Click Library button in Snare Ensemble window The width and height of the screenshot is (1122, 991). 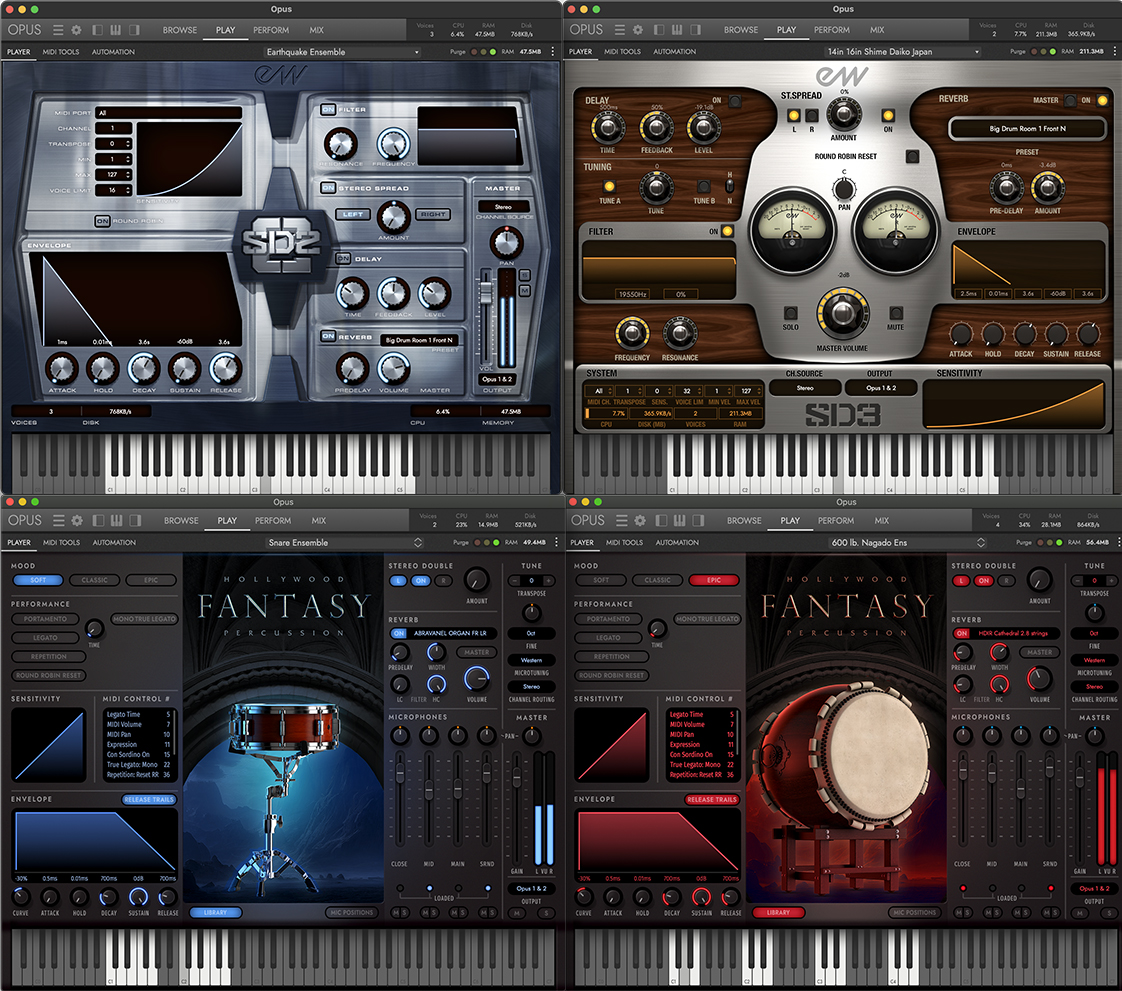point(215,912)
